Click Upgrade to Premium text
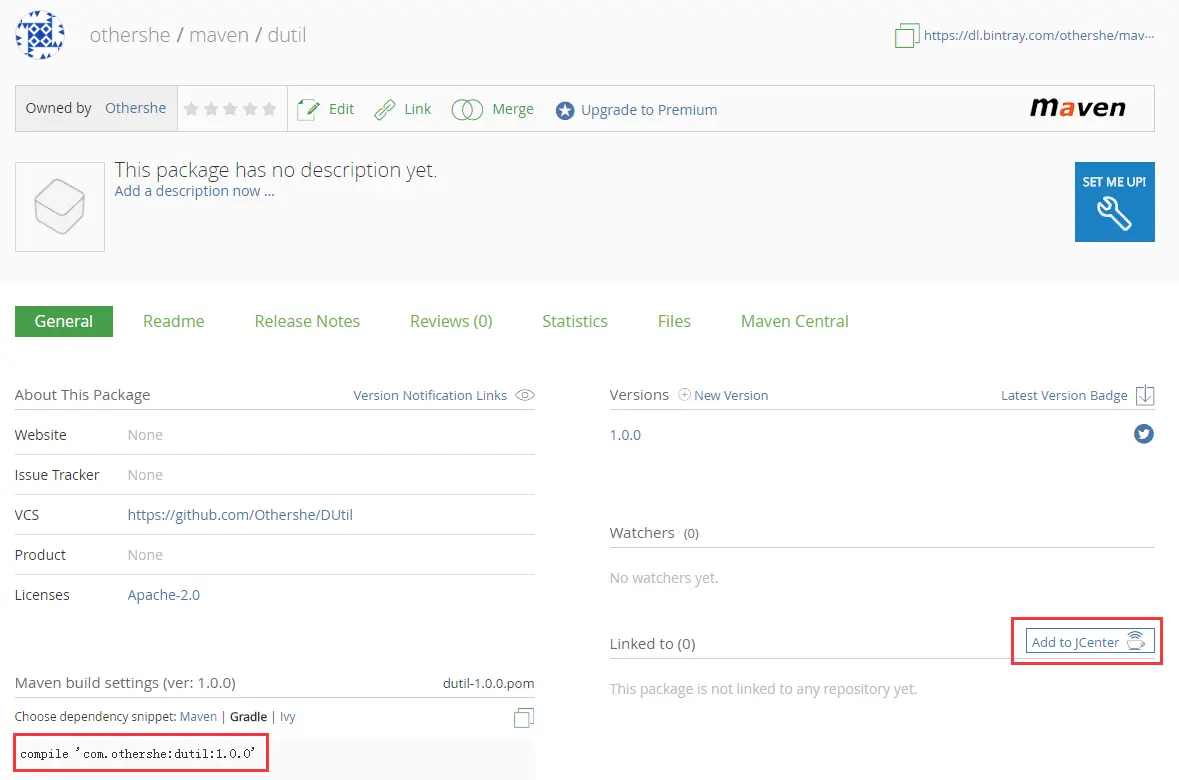 [x=649, y=110]
